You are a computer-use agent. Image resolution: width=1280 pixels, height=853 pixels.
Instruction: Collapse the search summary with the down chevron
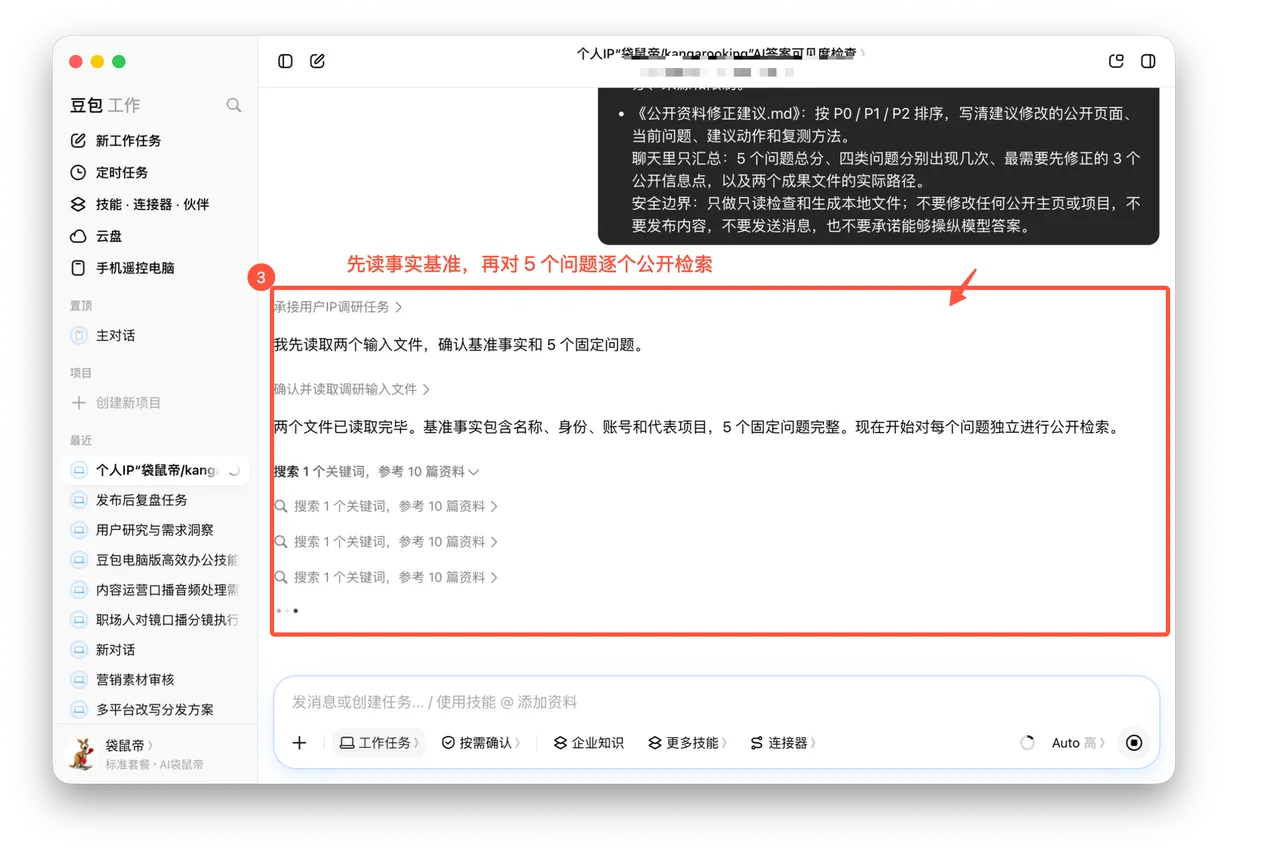(474, 472)
